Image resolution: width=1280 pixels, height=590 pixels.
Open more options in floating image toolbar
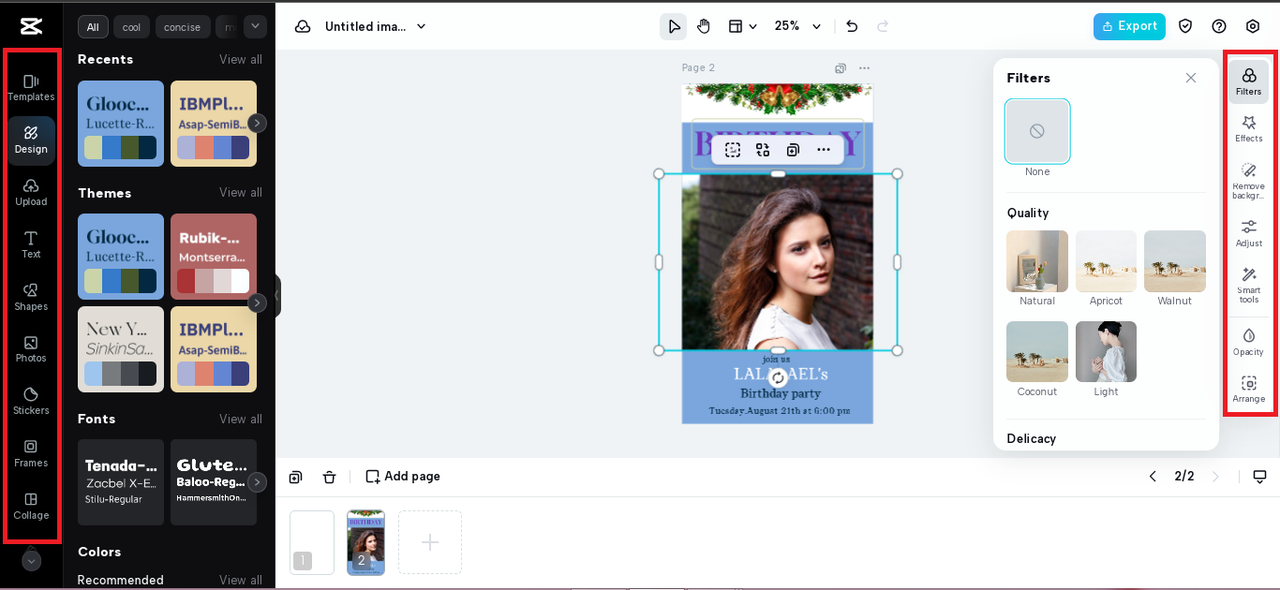pyautogui.click(x=823, y=150)
